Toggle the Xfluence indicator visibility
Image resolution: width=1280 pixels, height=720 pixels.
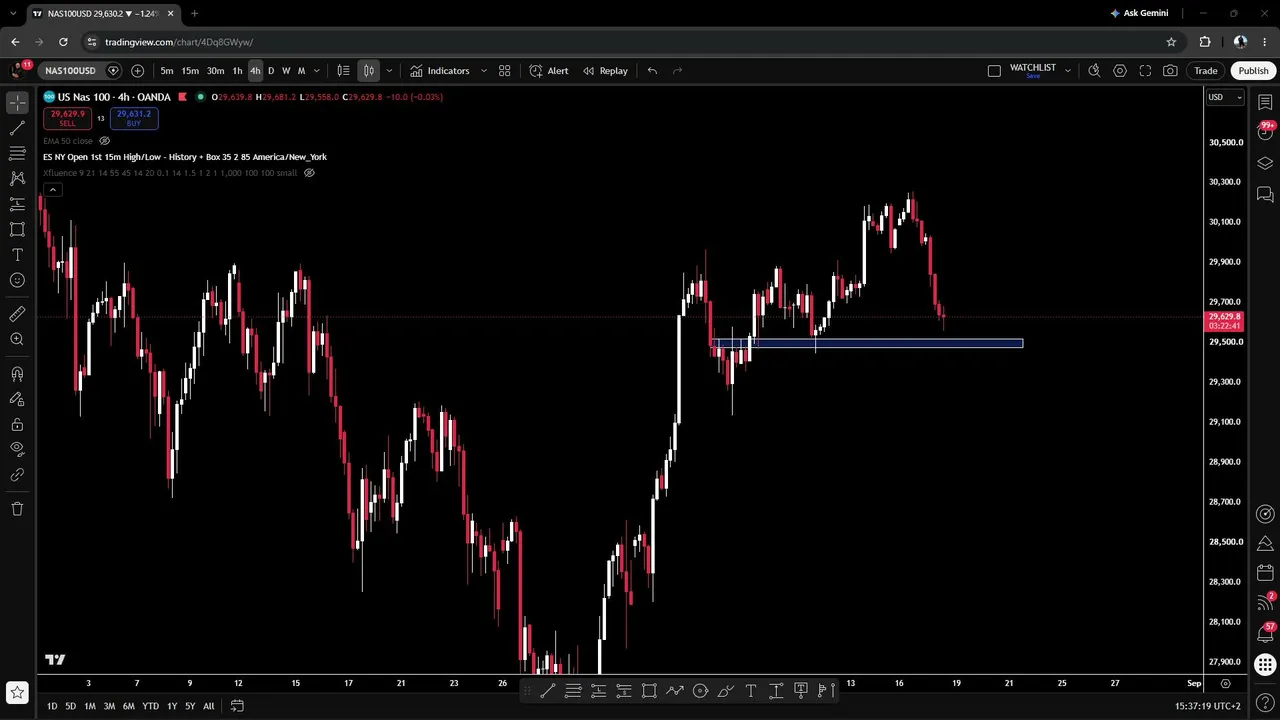[x=309, y=173]
